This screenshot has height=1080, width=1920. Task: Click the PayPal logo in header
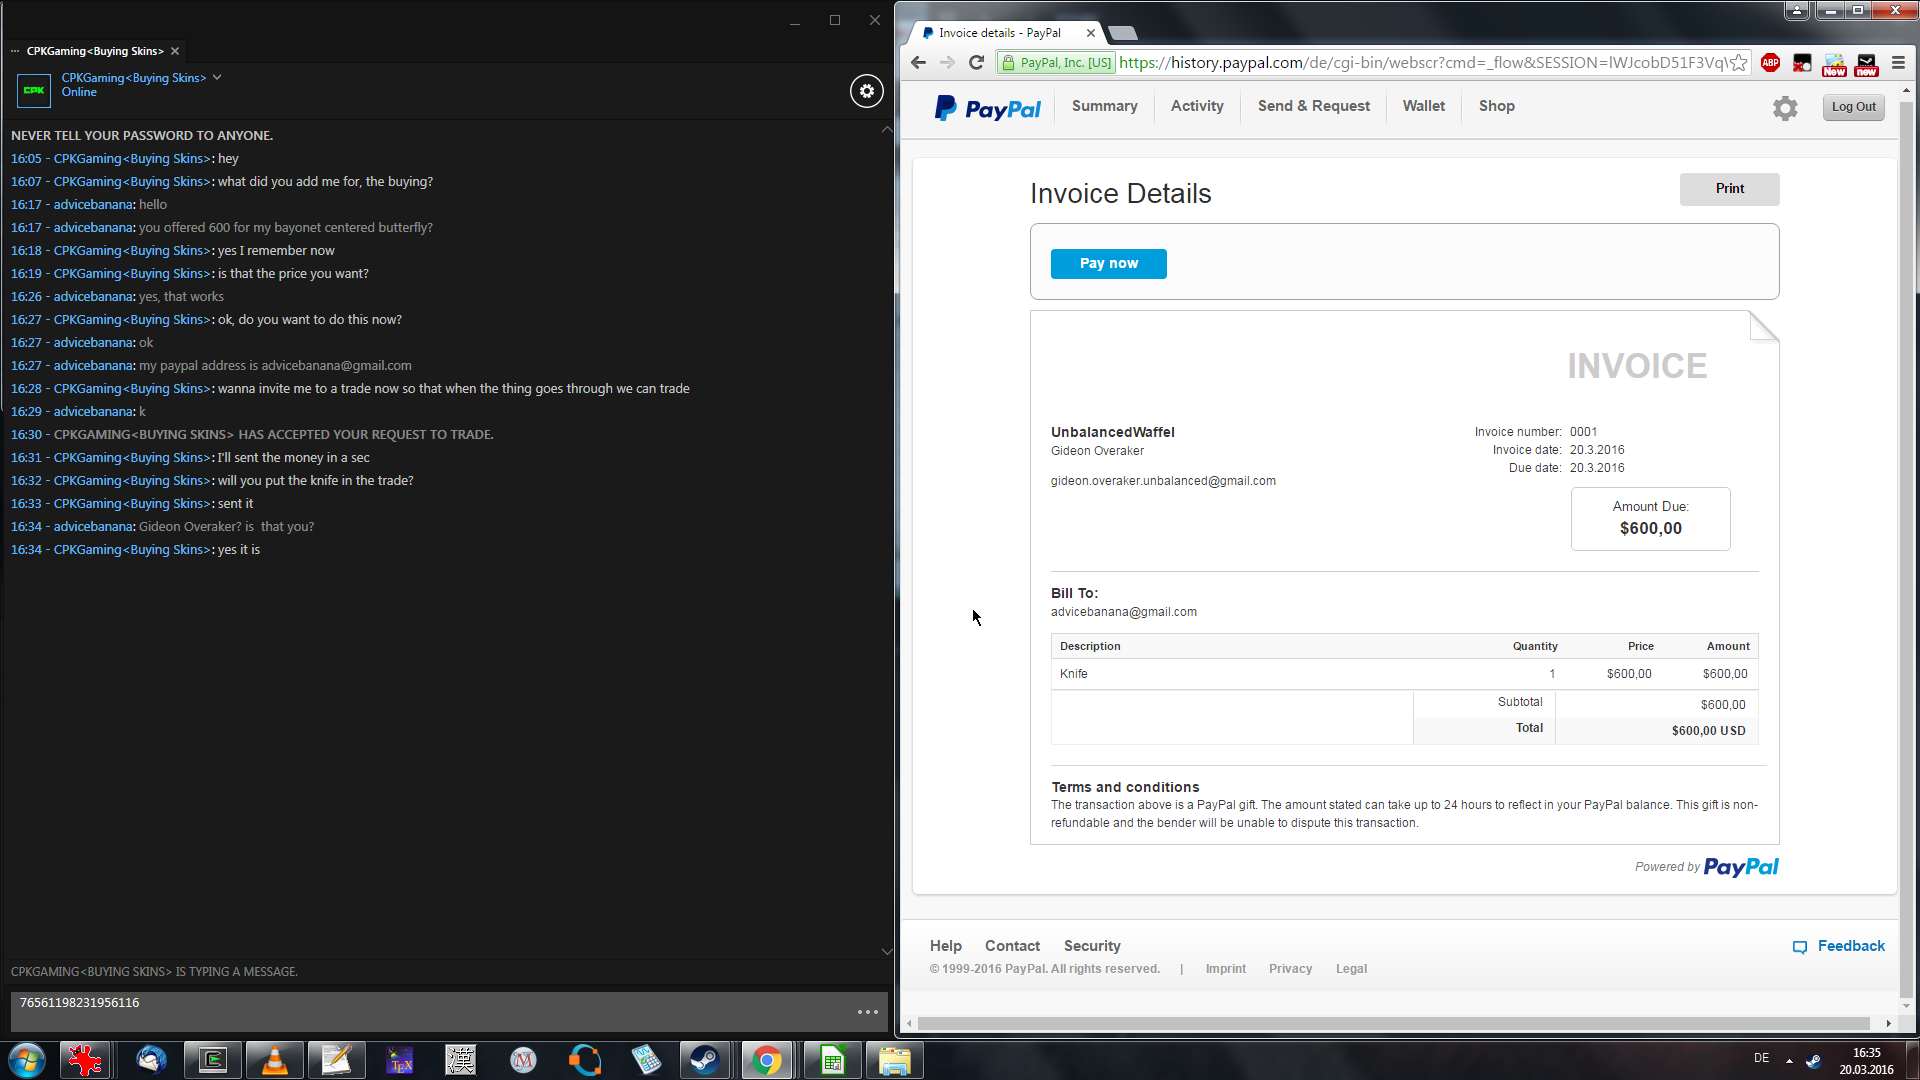987,108
